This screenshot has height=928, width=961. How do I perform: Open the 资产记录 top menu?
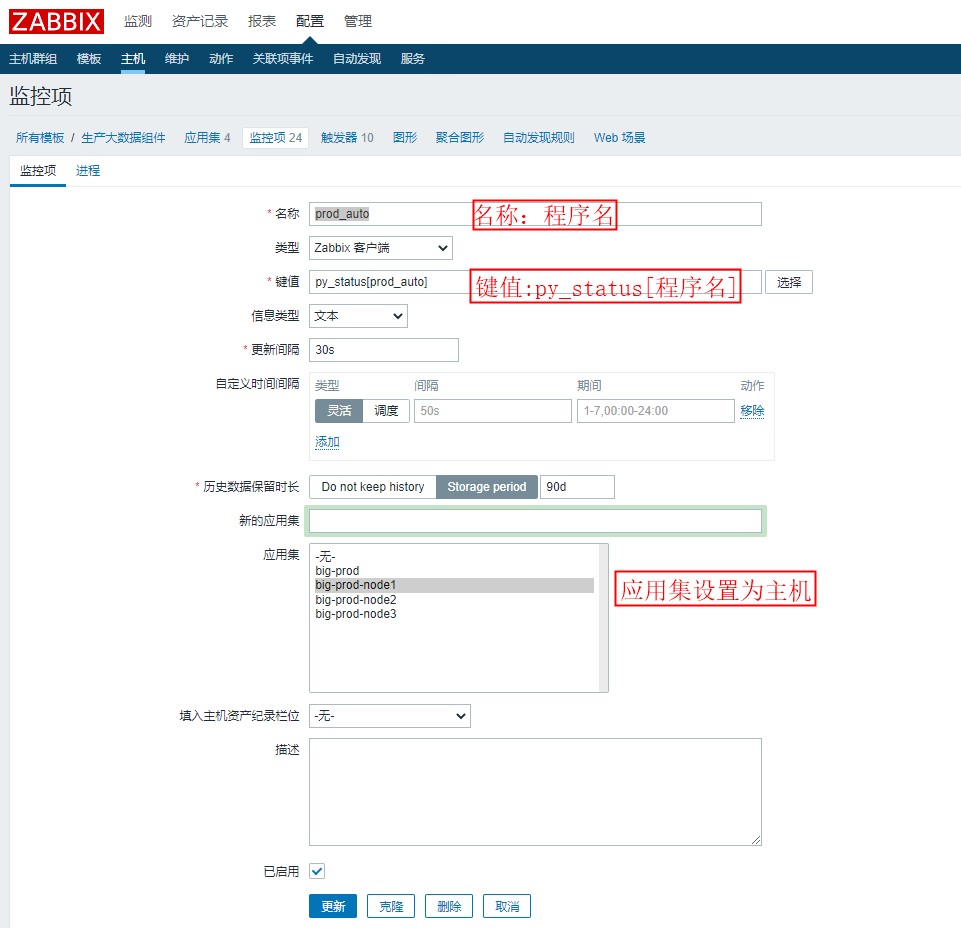200,21
